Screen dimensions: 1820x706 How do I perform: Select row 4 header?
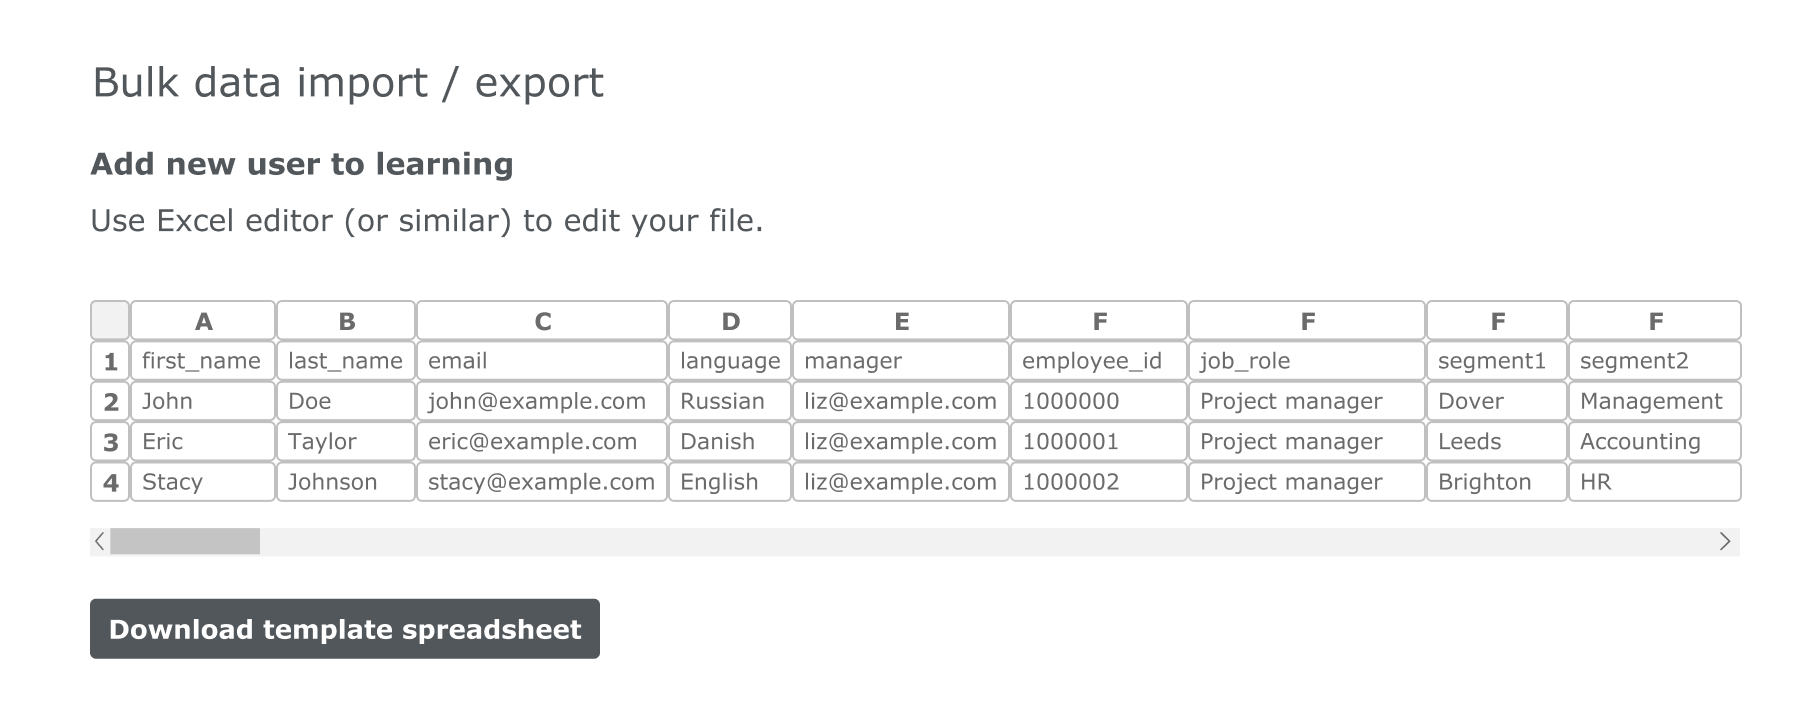tap(110, 482)
